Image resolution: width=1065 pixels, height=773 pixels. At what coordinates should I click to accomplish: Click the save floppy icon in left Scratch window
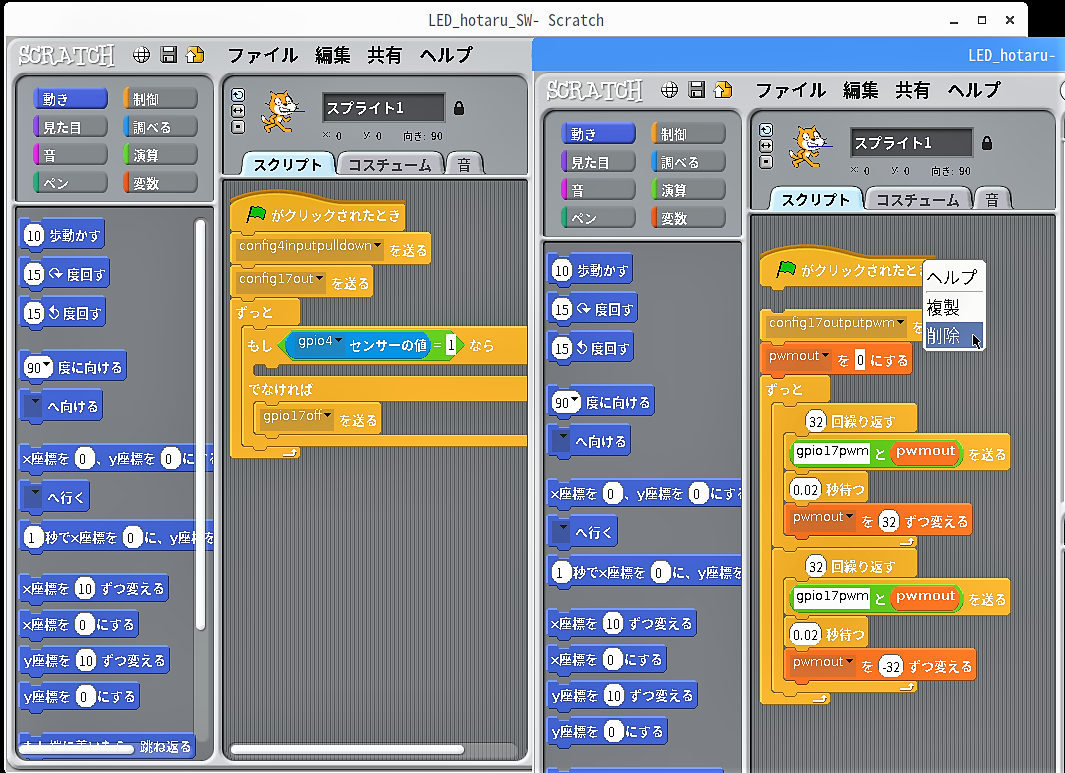coord(168,55)
